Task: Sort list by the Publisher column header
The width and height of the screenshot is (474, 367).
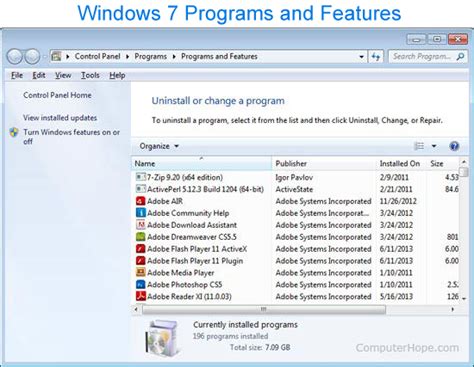Action: tap(324, 163)
